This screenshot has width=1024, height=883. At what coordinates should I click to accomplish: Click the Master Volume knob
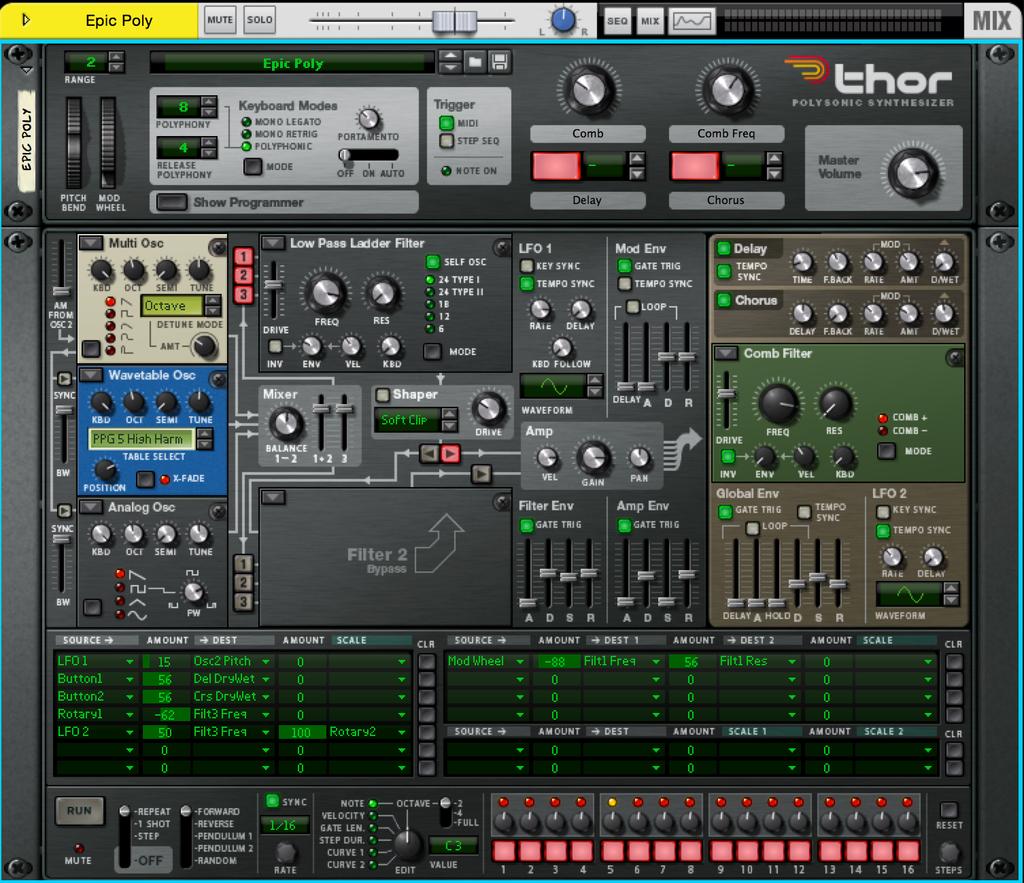click(913, 172)
